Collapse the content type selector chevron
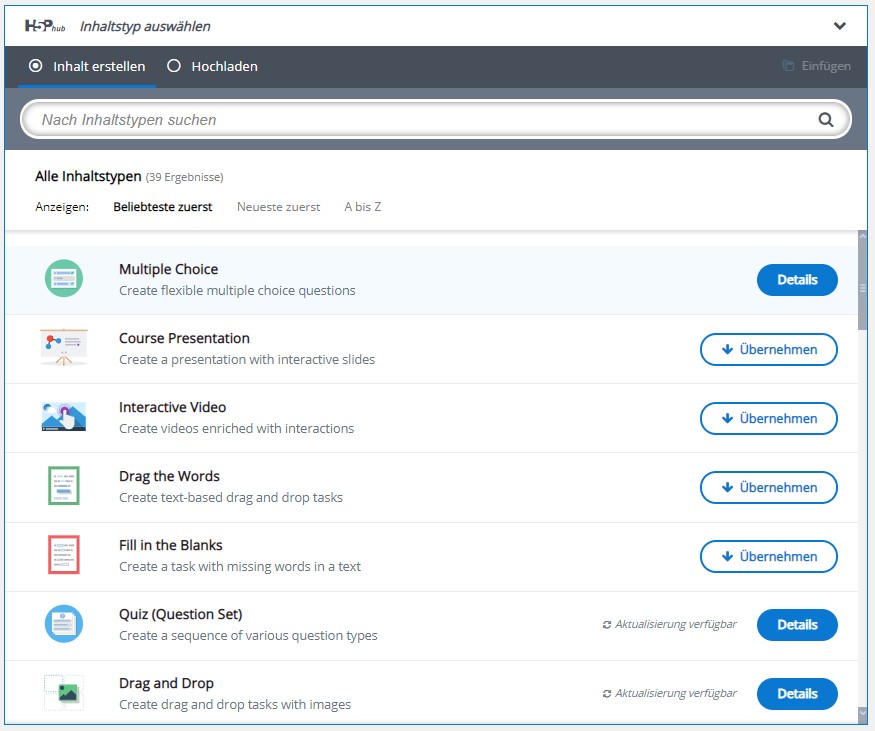Screen dimensions: 875x731 coord(839,26)
